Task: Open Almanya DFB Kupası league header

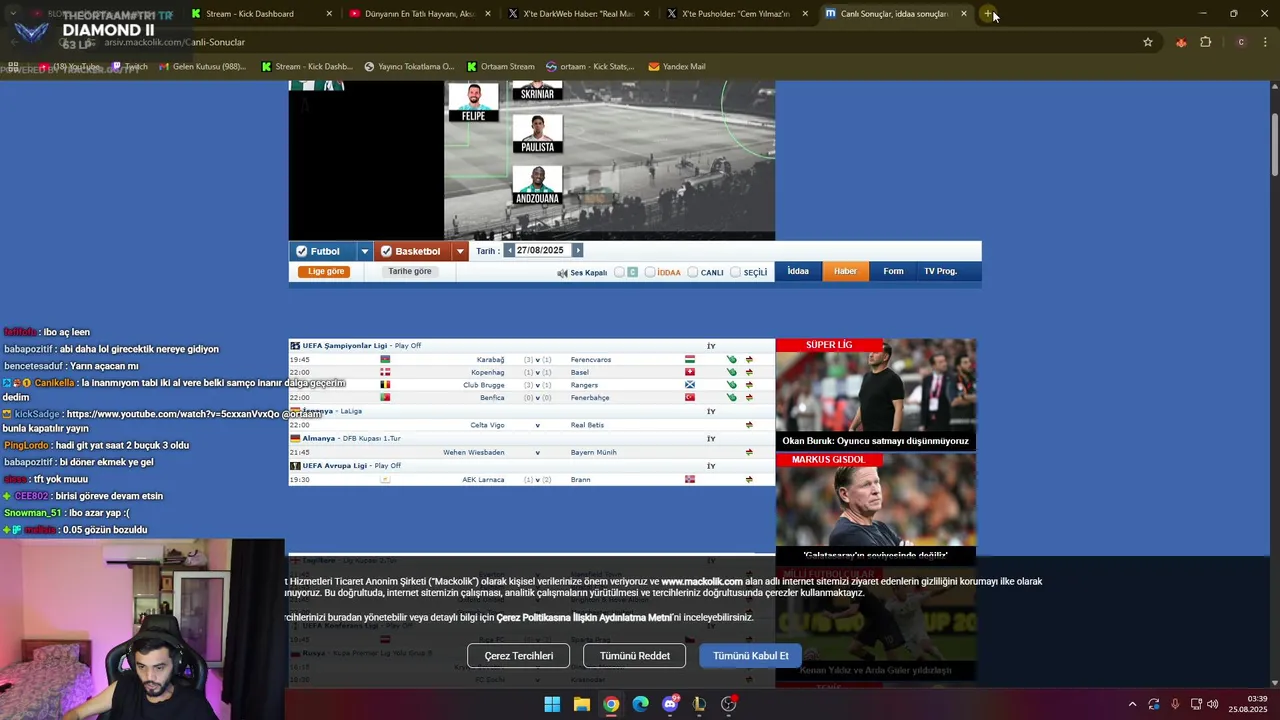Action: tap(531, 438)
